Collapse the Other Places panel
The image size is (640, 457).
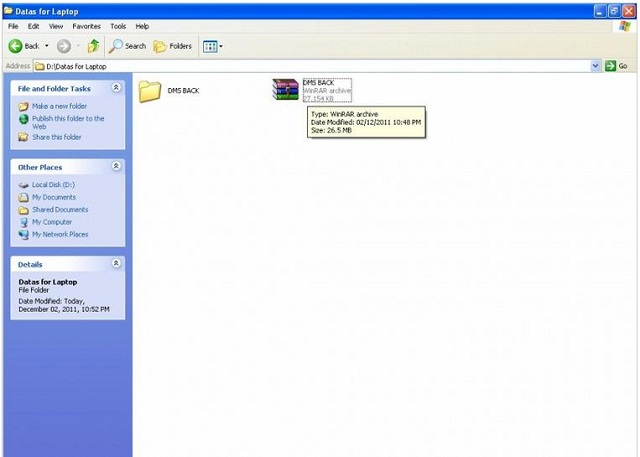[116, 166]
